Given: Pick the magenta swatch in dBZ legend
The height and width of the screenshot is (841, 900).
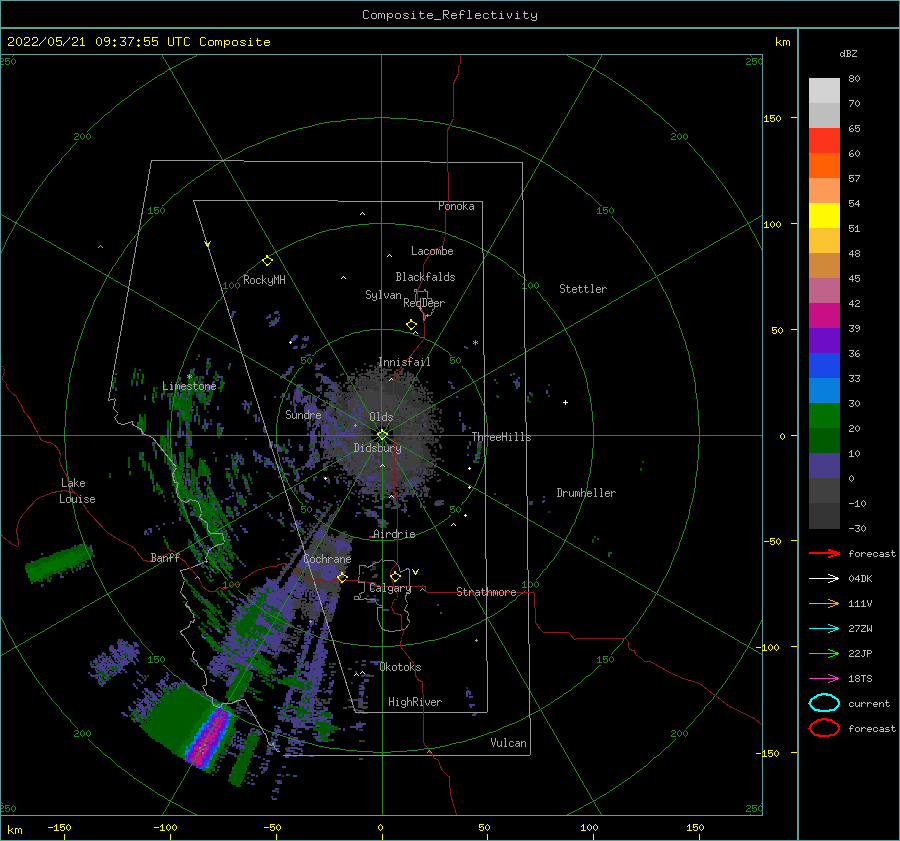Looking at the screenshot, I should click(x=824, y=315).
